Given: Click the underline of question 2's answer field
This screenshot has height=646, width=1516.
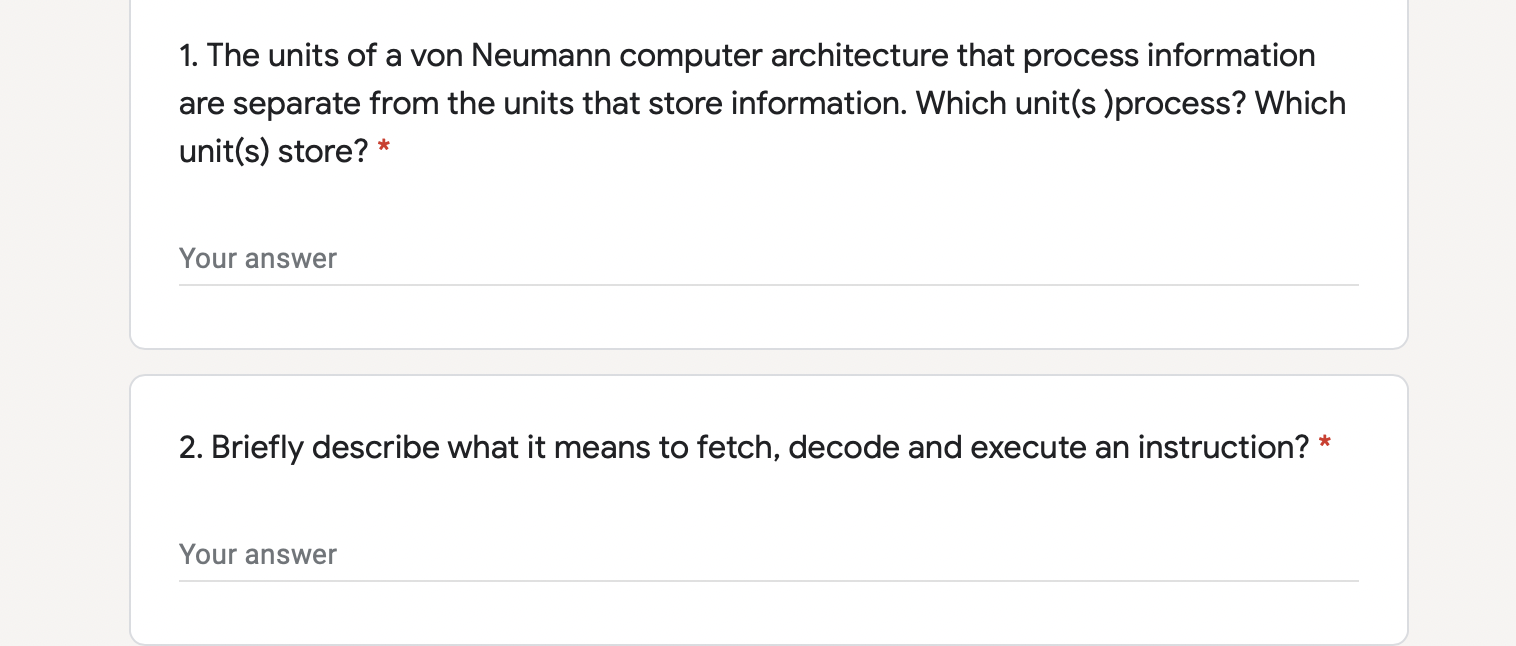Looking at the screenshot, I should click(x=770, y=580).
